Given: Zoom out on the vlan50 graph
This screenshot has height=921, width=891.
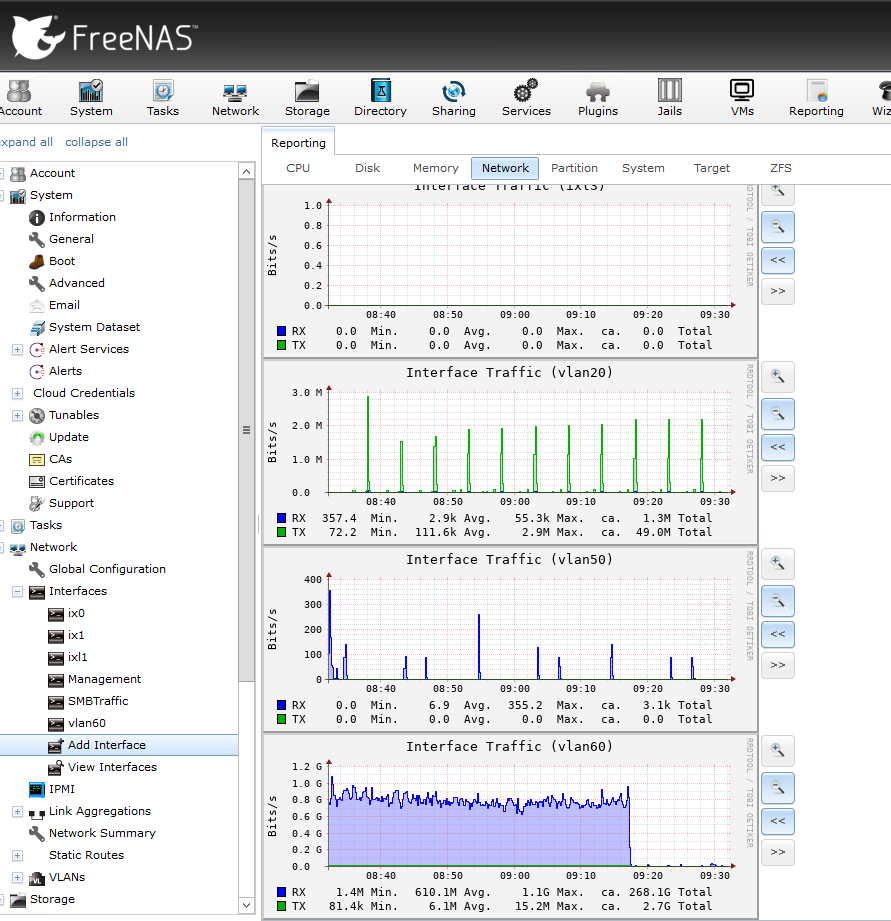Looking at the screenshot, I should click(x=778, y=601).
